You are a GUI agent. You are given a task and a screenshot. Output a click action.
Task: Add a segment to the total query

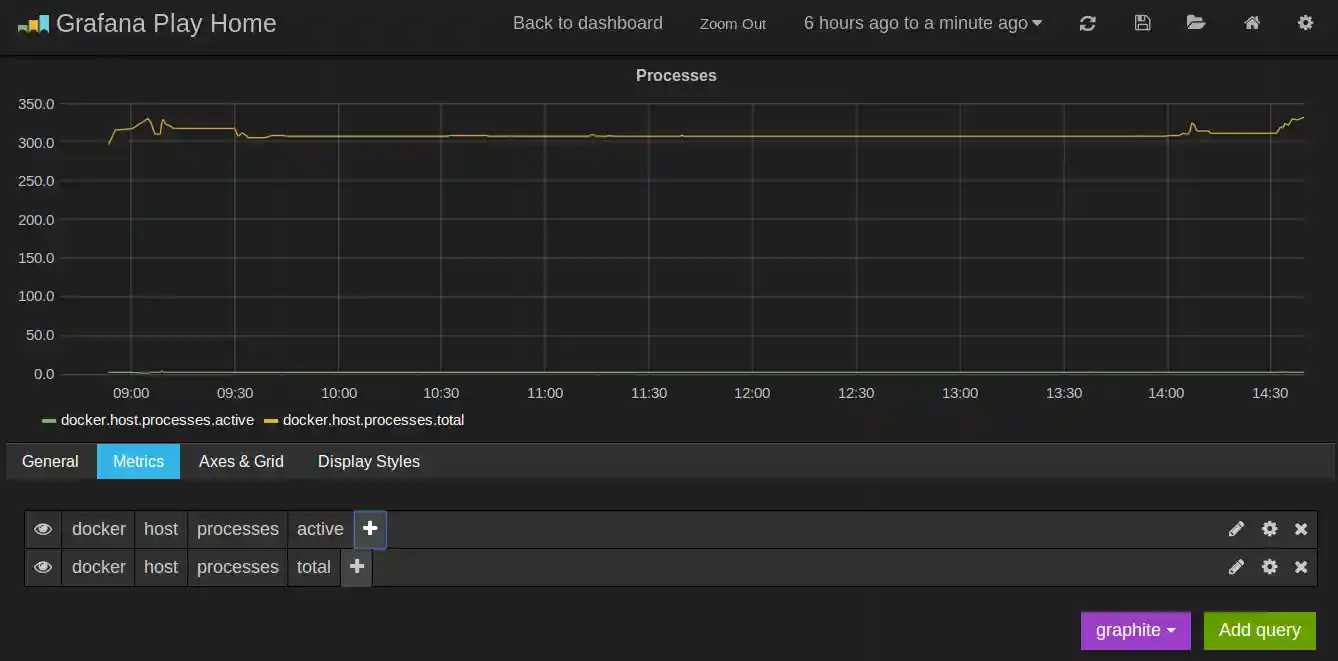(357, 567)
